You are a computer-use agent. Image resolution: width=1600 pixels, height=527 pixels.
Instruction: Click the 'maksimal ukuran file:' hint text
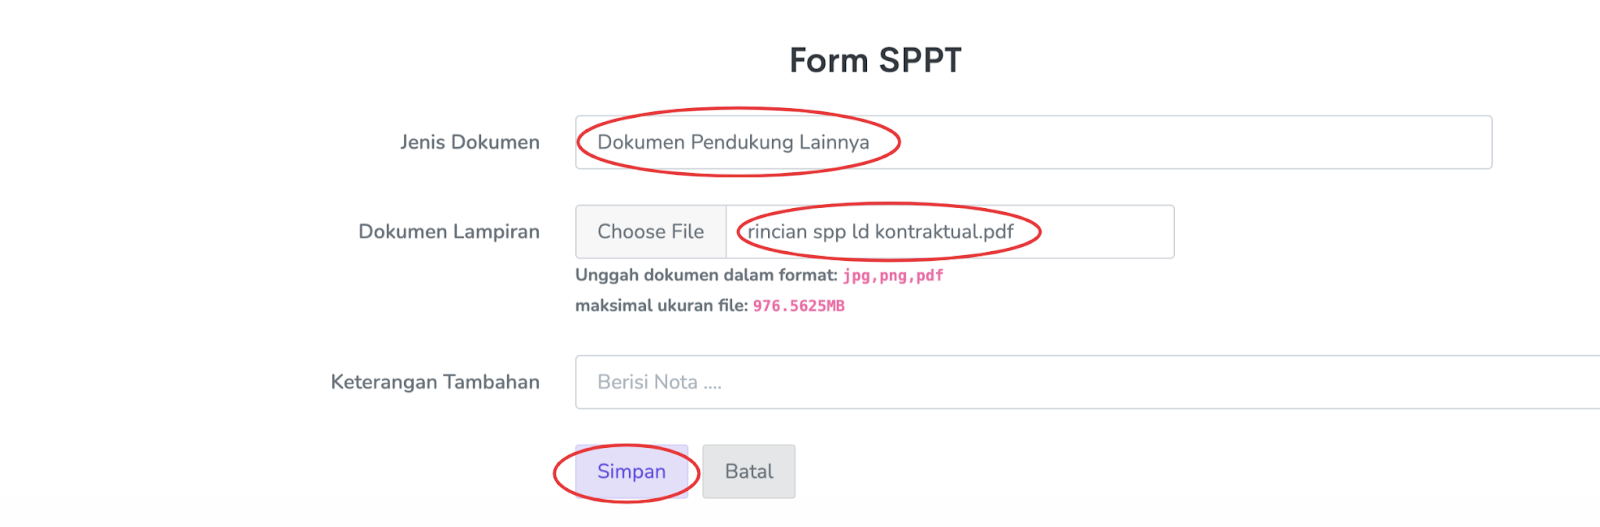pos(661,305)
